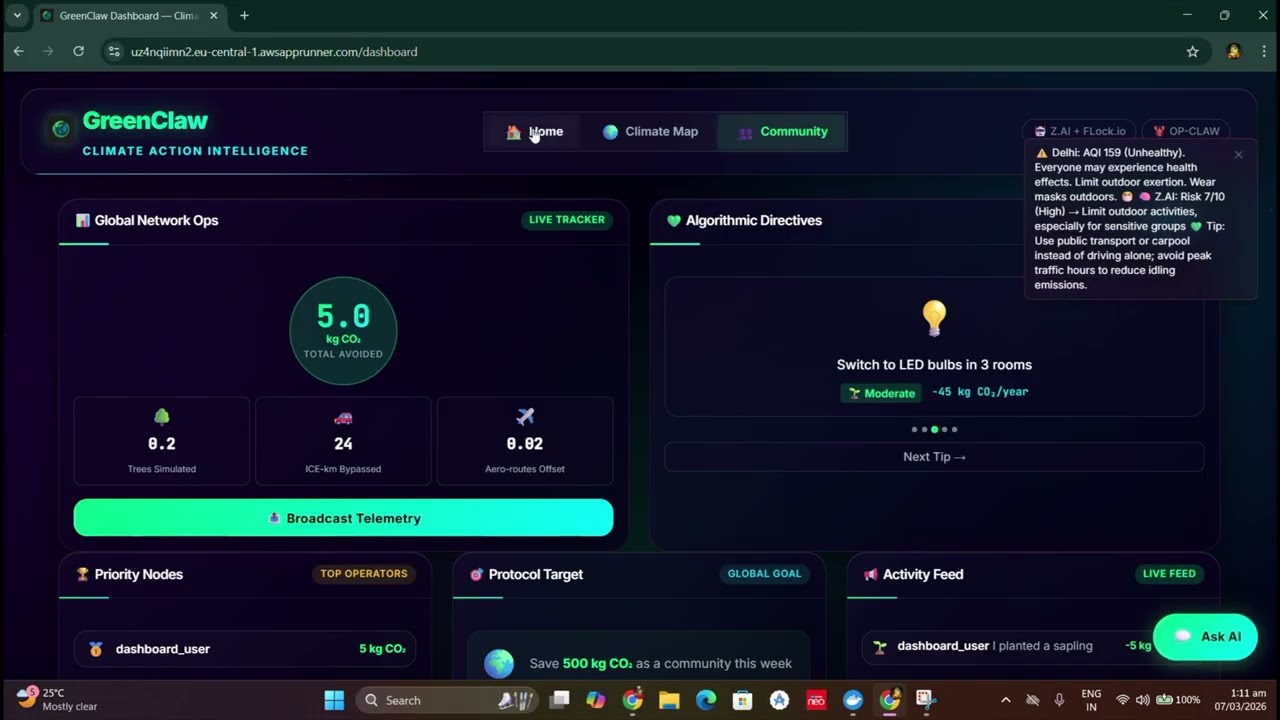The height and width of the screenshot is (720, 1280).
Task: Click the airplane icon above Aero-routes Offset
Action: pyautogui.click(x=525, y=417)
